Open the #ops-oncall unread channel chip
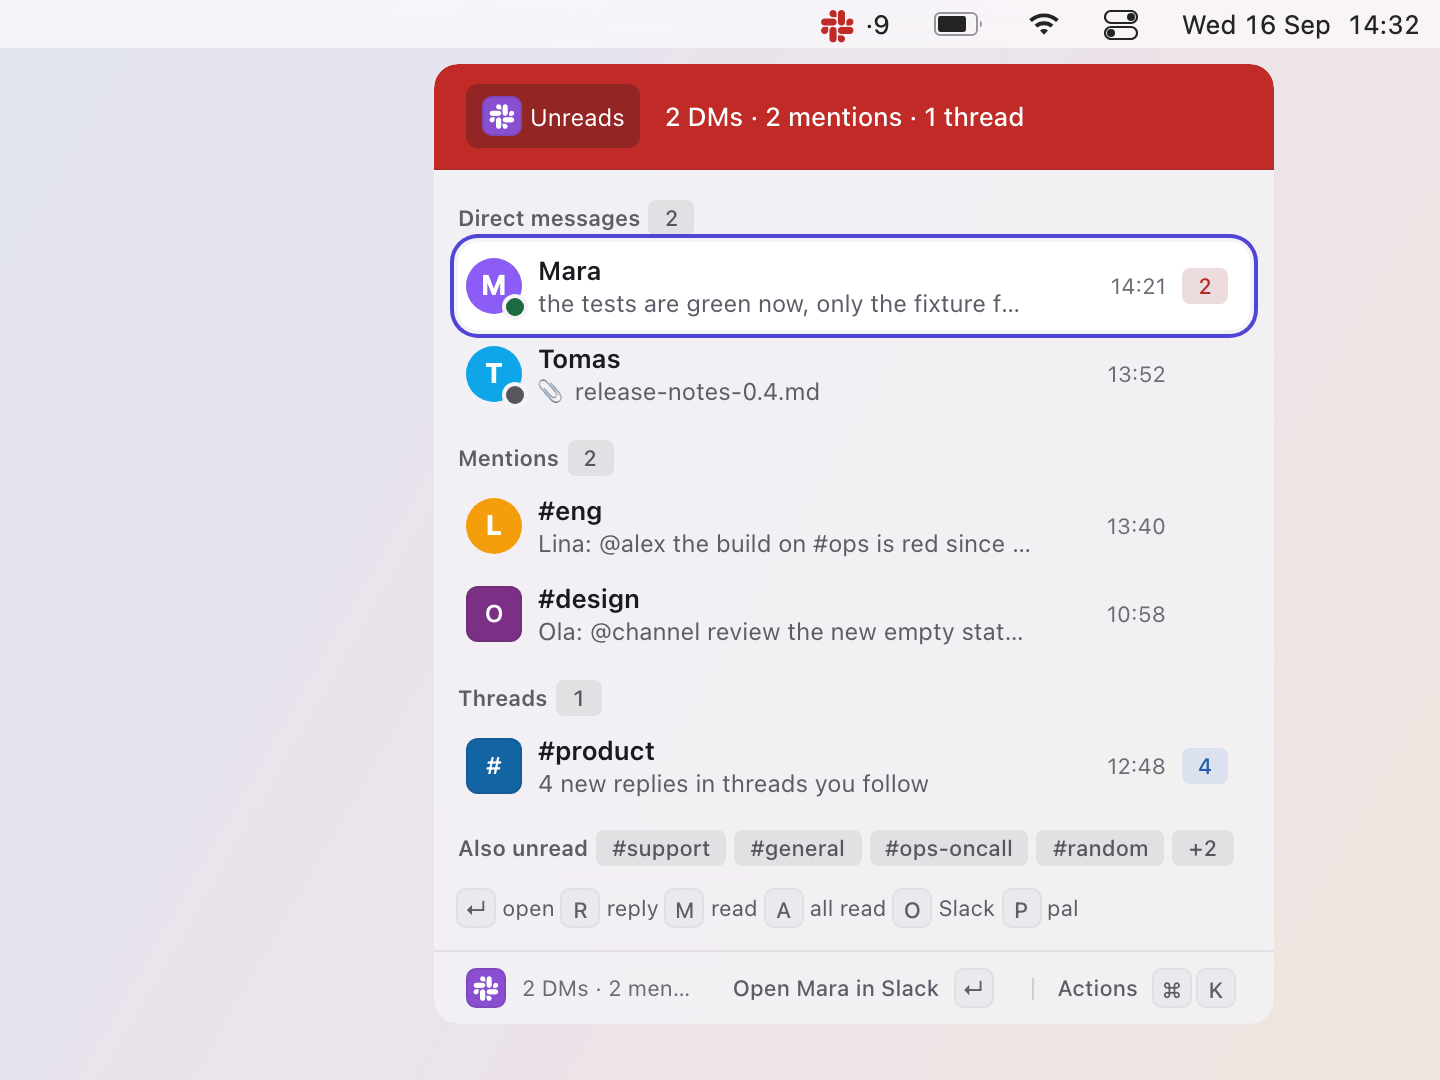 point(949,848)
